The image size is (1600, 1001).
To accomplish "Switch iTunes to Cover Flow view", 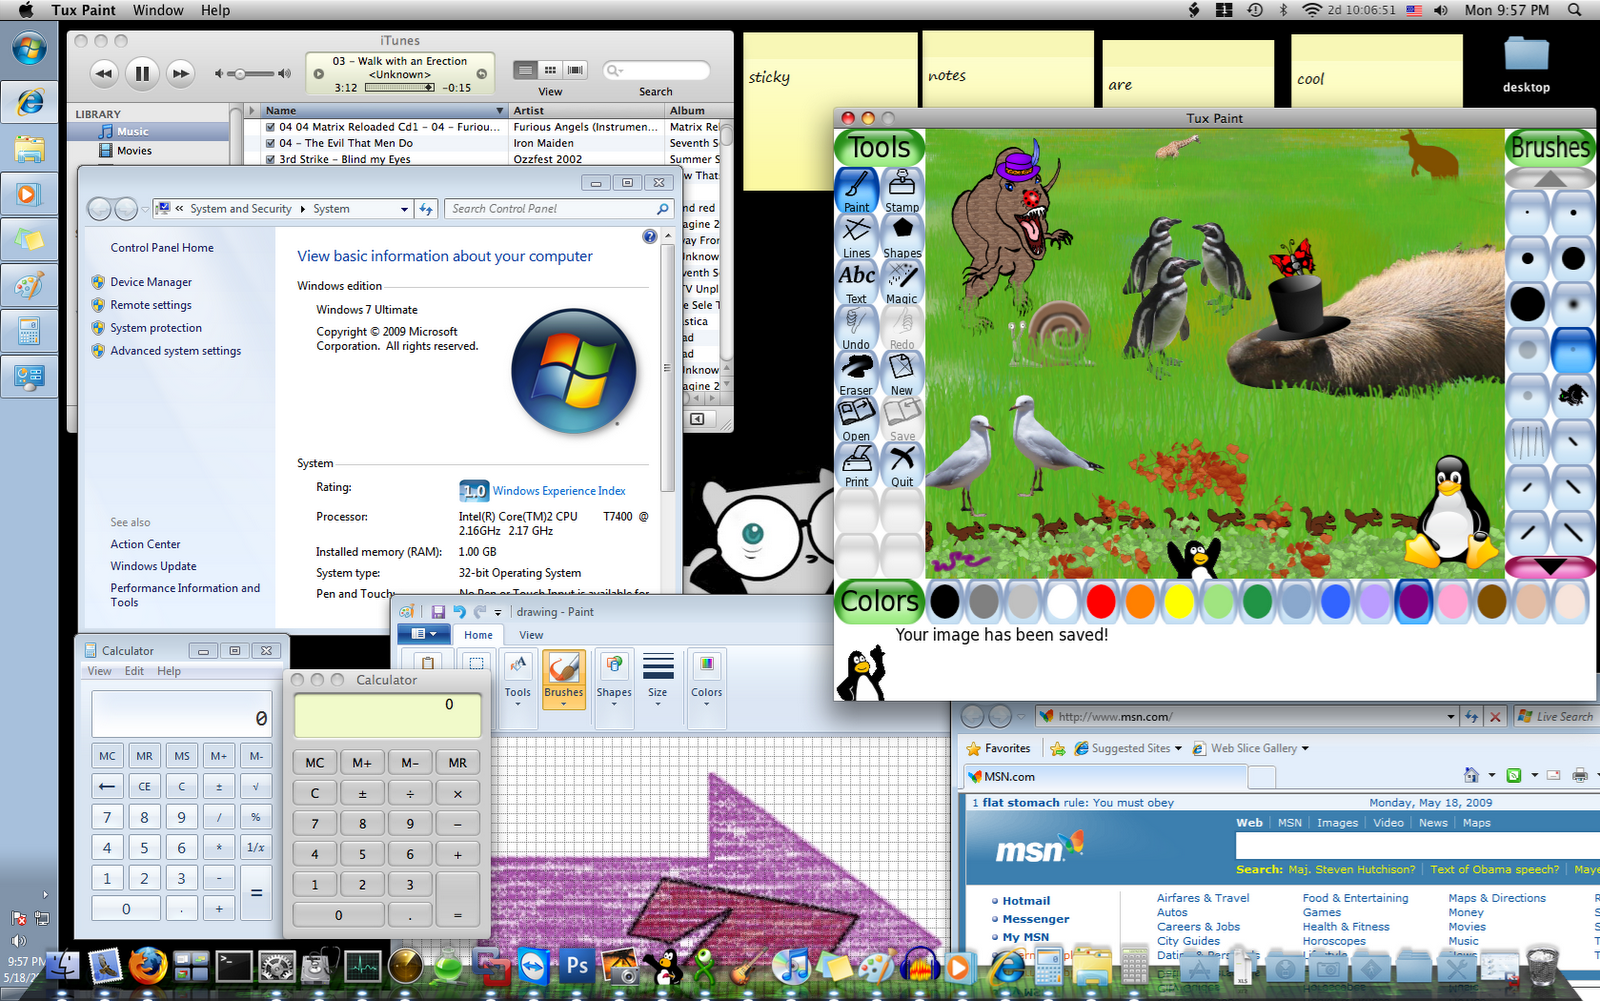I will tap(575, 70).
